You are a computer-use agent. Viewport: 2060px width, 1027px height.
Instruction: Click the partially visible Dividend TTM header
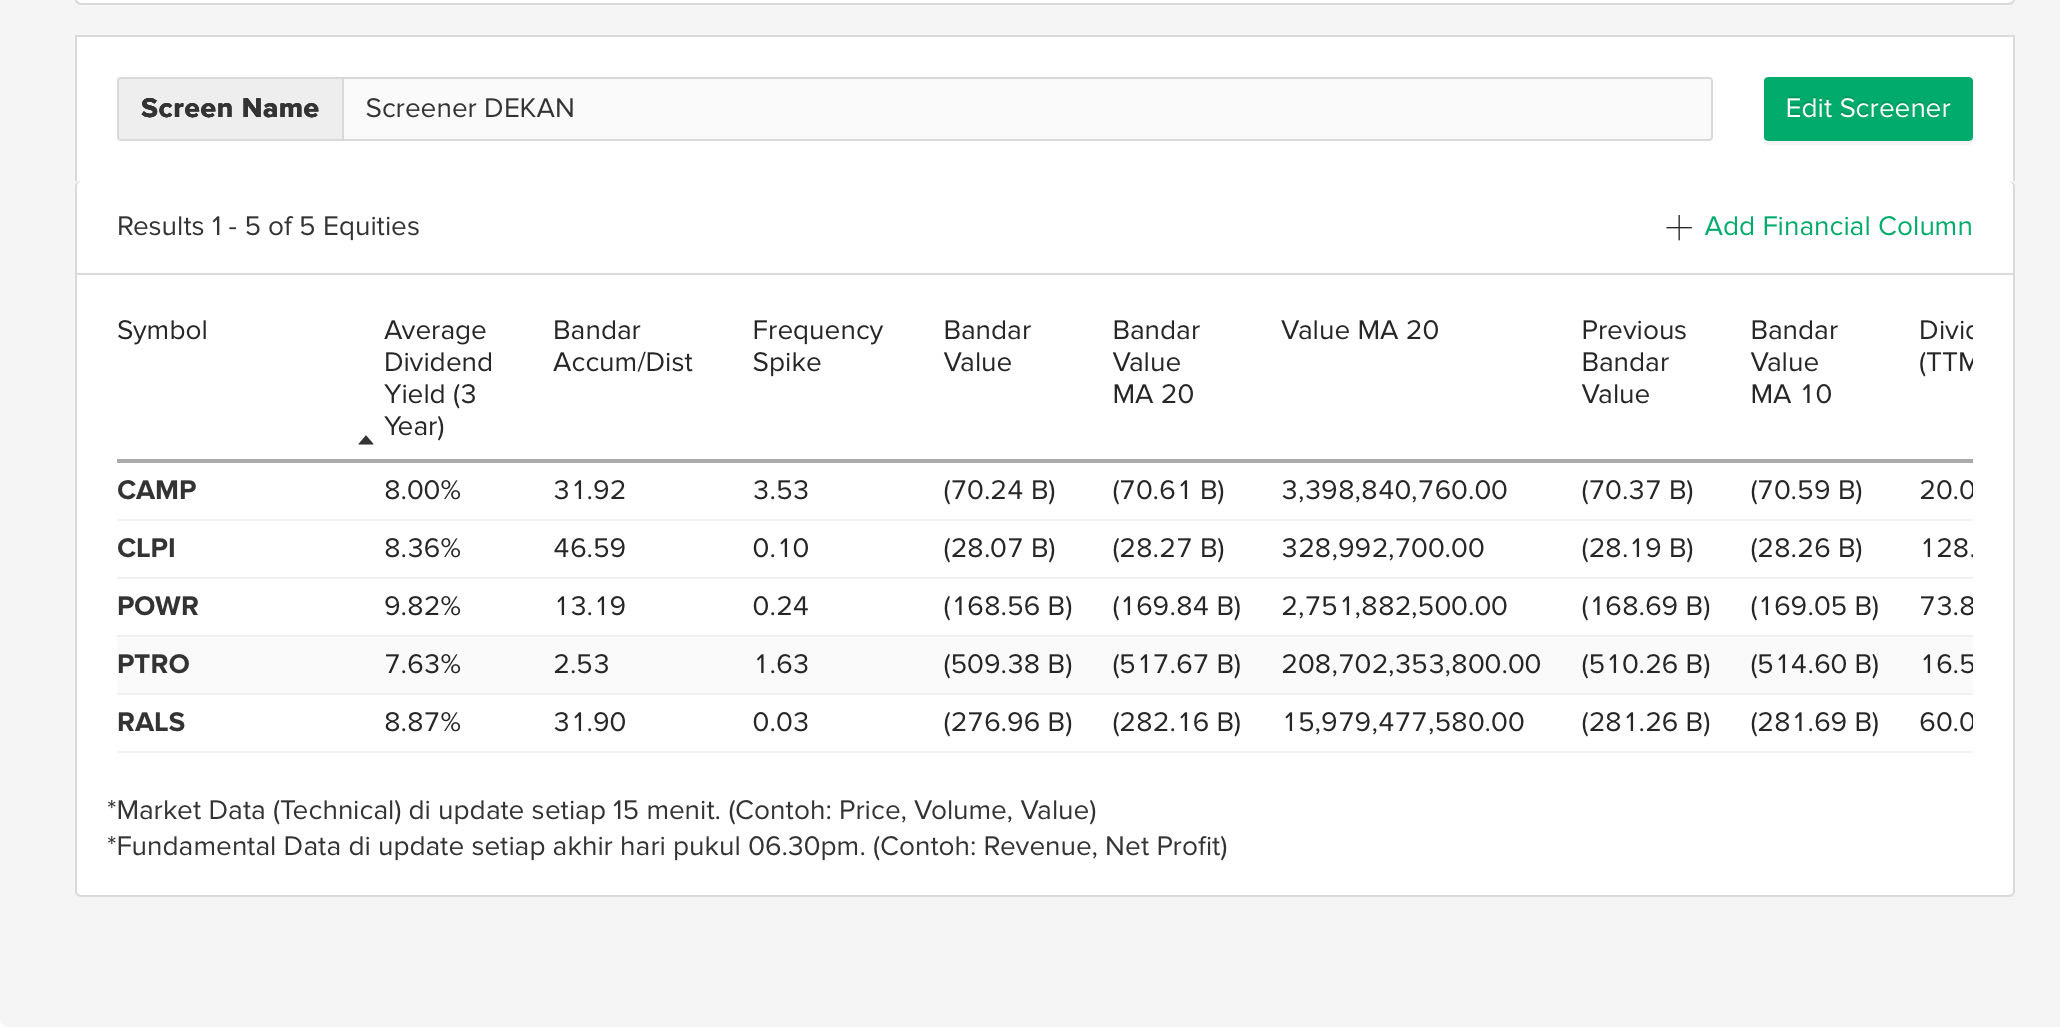1945,346
